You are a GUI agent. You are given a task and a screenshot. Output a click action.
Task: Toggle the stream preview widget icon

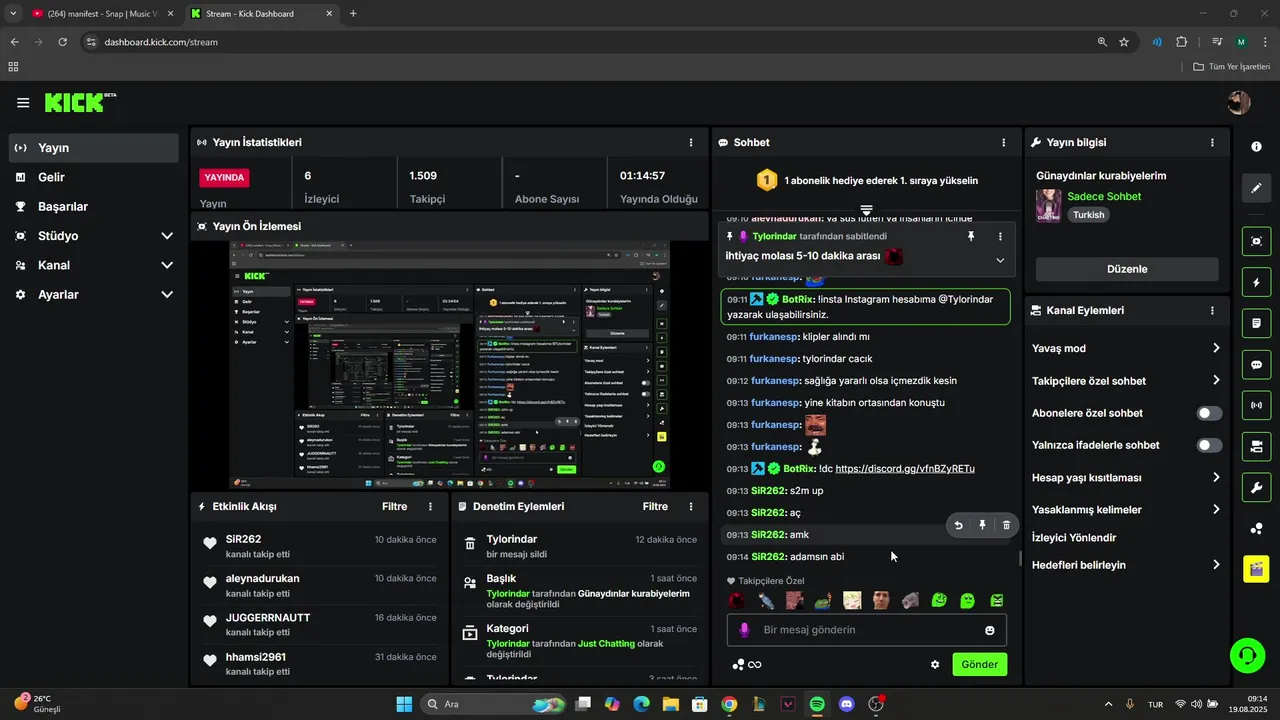coord(1256,241)
